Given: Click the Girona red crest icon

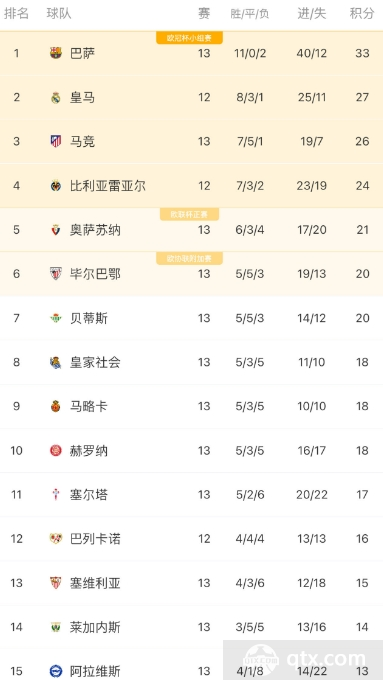Looking at the screenshot, I should tap(56, 451).
